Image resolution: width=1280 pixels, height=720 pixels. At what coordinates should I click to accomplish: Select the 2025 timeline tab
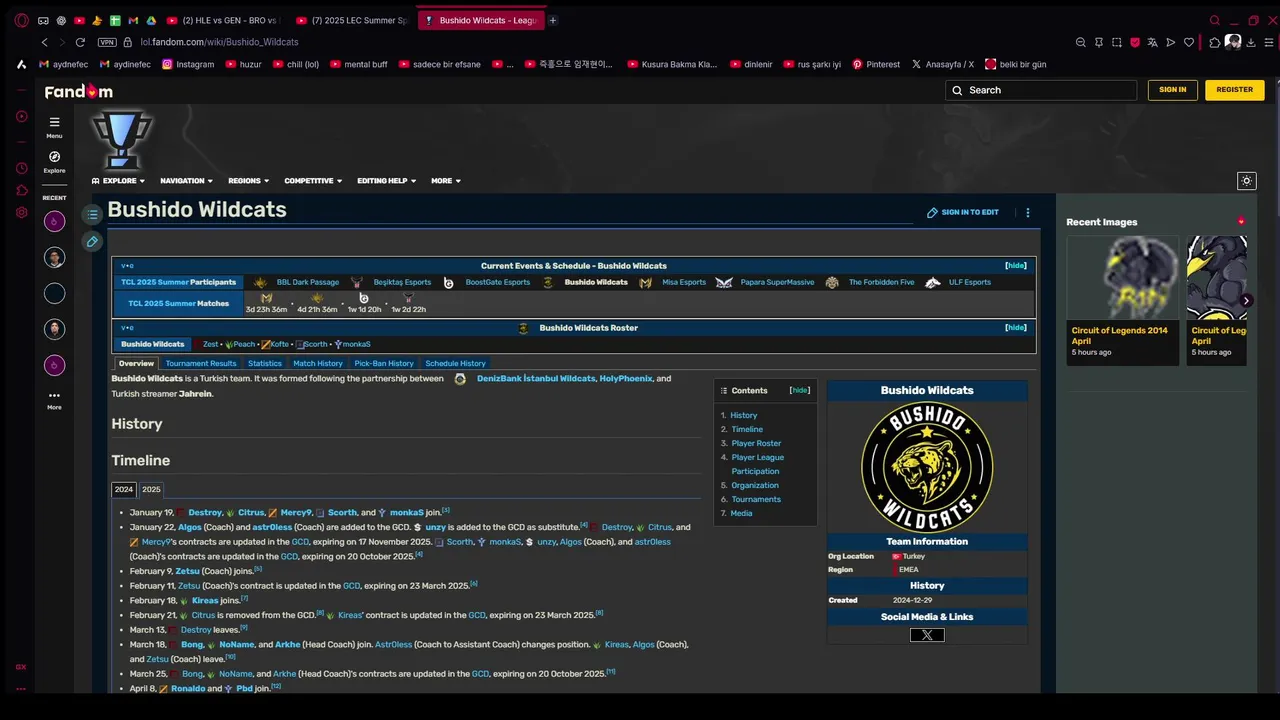click(151, 489)
